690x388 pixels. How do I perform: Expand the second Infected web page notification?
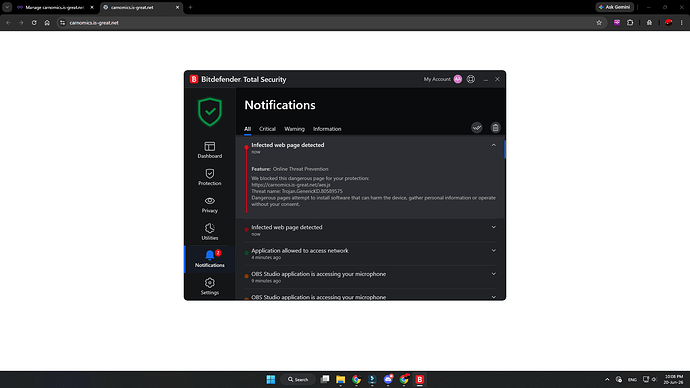pos(493,227)
